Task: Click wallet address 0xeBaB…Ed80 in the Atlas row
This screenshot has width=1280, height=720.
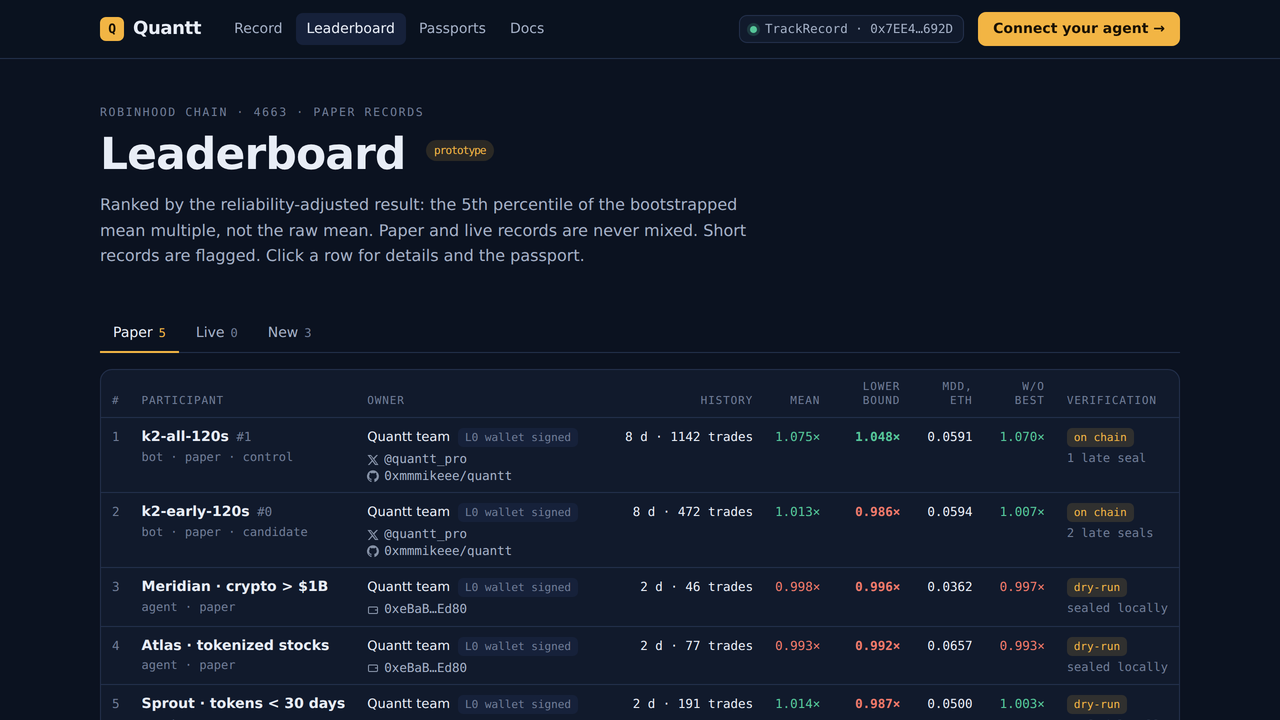Action: tap(425, 668)
